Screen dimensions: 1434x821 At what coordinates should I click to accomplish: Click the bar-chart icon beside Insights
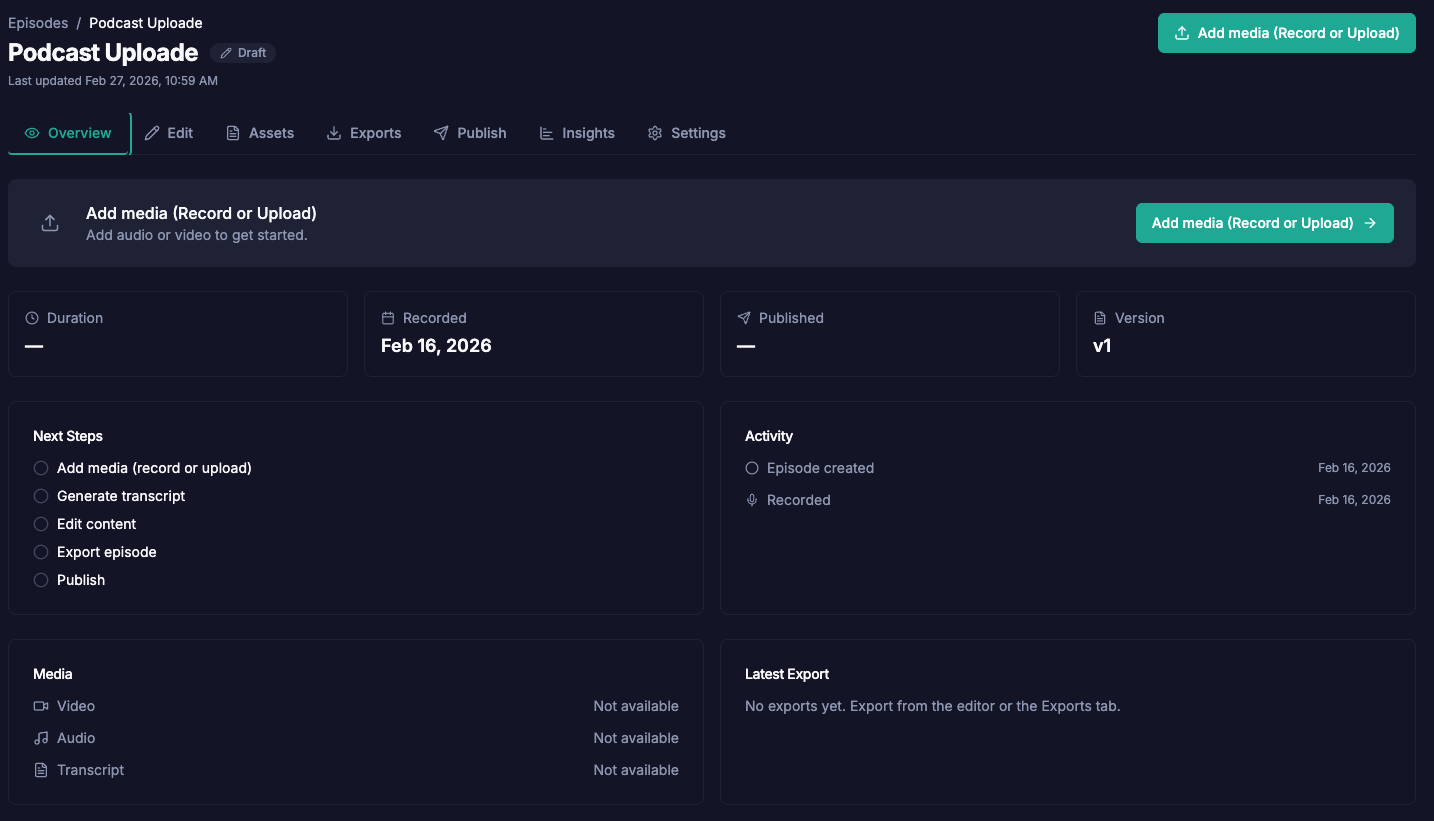tap(546, 132)
